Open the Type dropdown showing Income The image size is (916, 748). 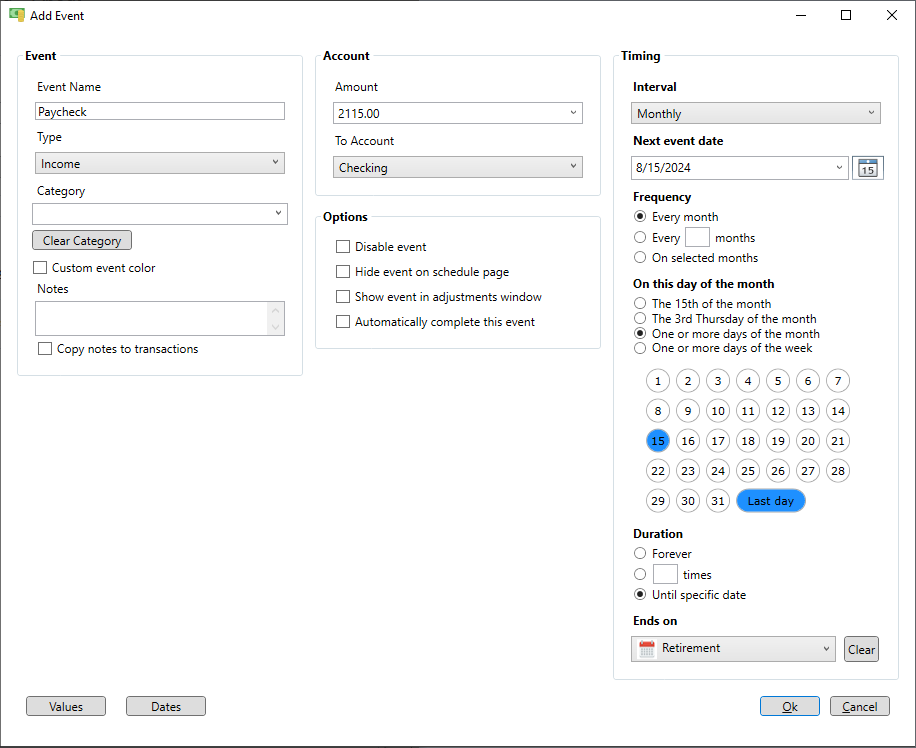[x=159, y=164]
